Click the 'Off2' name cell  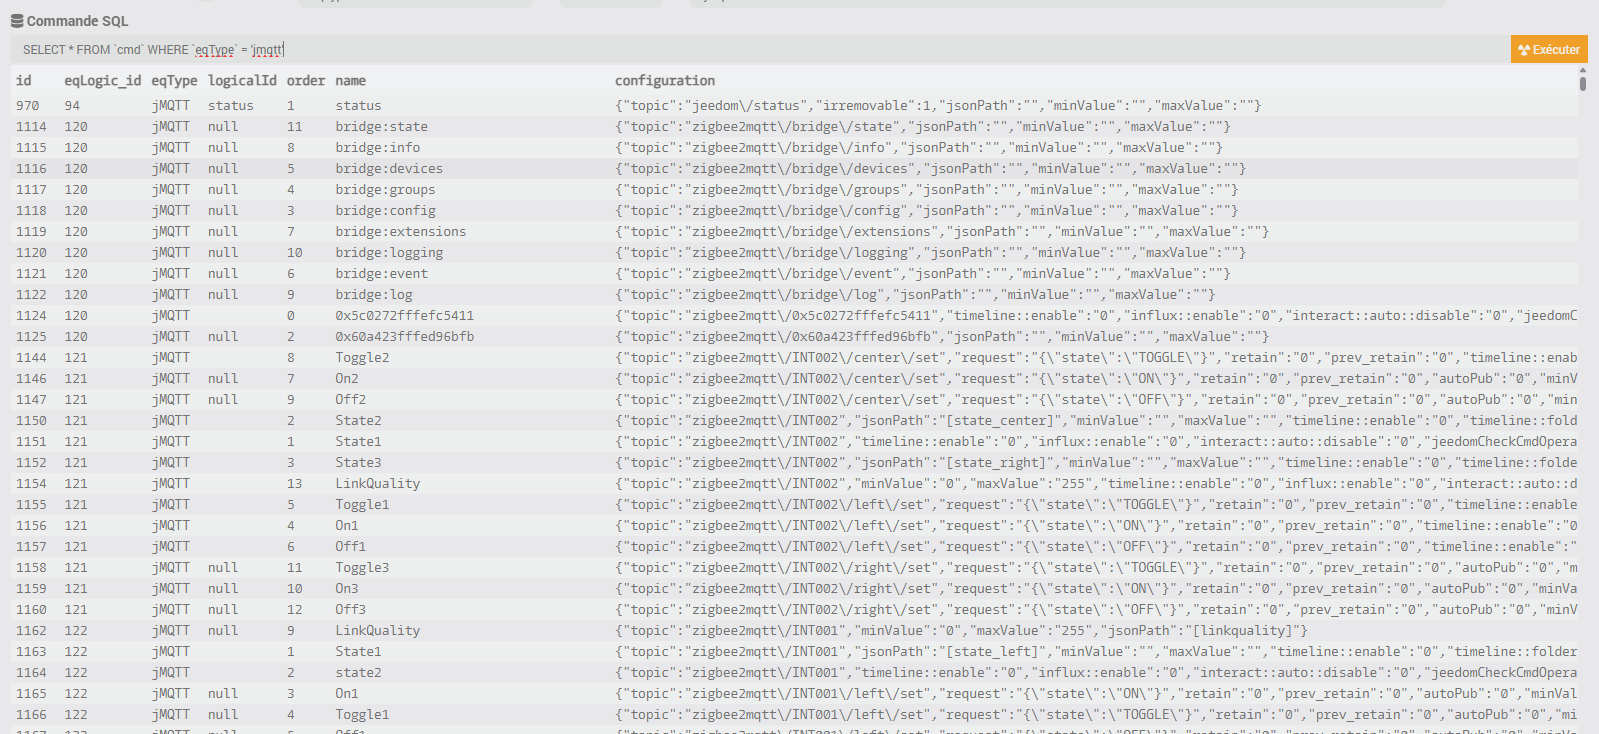point(350,400)
